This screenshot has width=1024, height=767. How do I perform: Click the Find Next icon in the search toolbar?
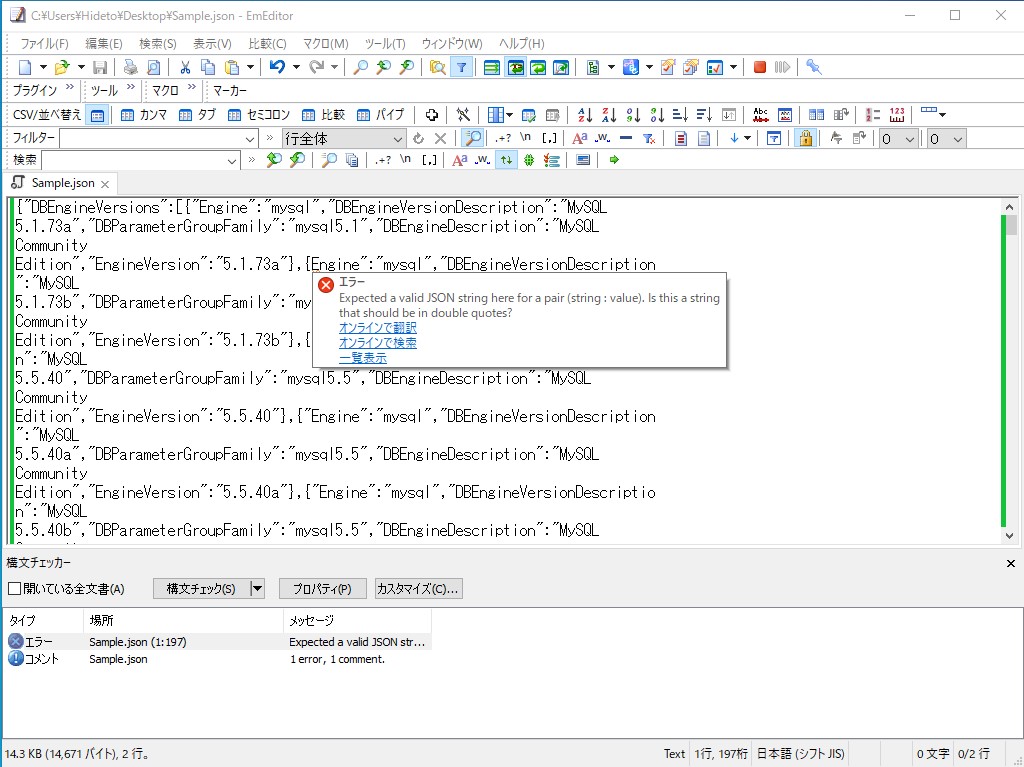pos(297,160)
